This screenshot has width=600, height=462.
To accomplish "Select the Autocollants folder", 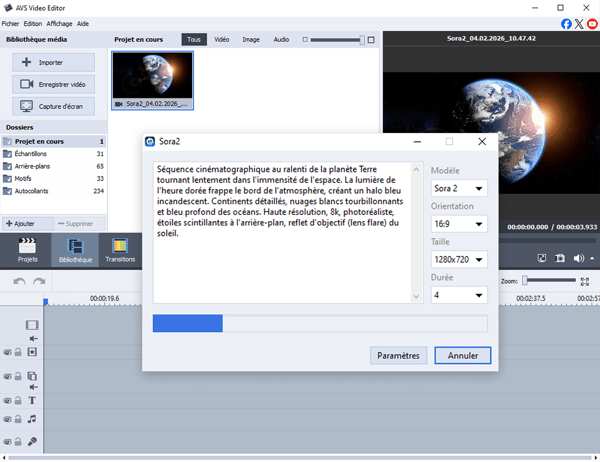I will point(53,191).
